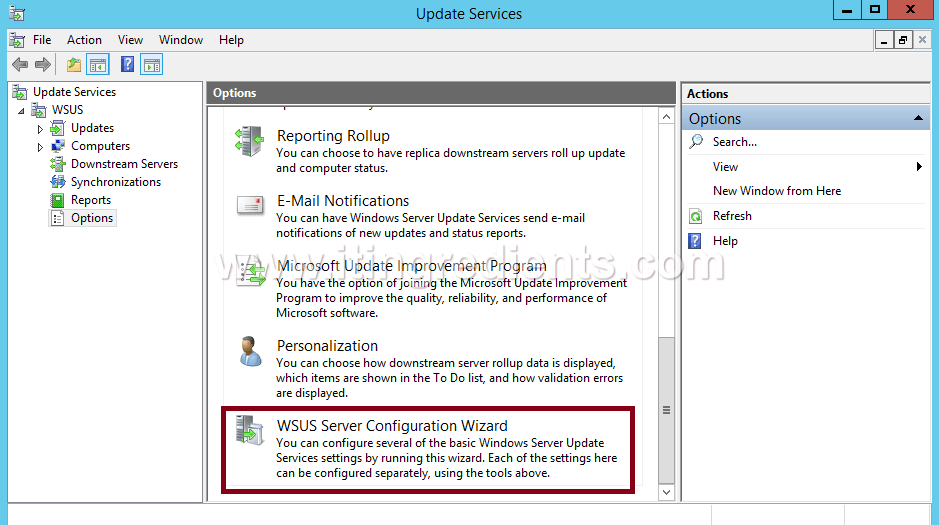Click the Microsoft Update Improvement Program icon

coord(250,272)
